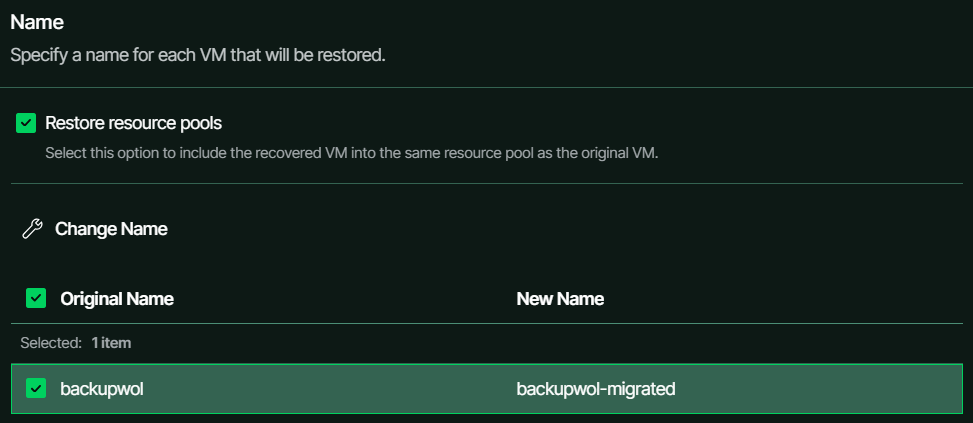This screenshot has height=423, width=973.
Task: Click the backupwol original name text
Action: pos(102,389)
